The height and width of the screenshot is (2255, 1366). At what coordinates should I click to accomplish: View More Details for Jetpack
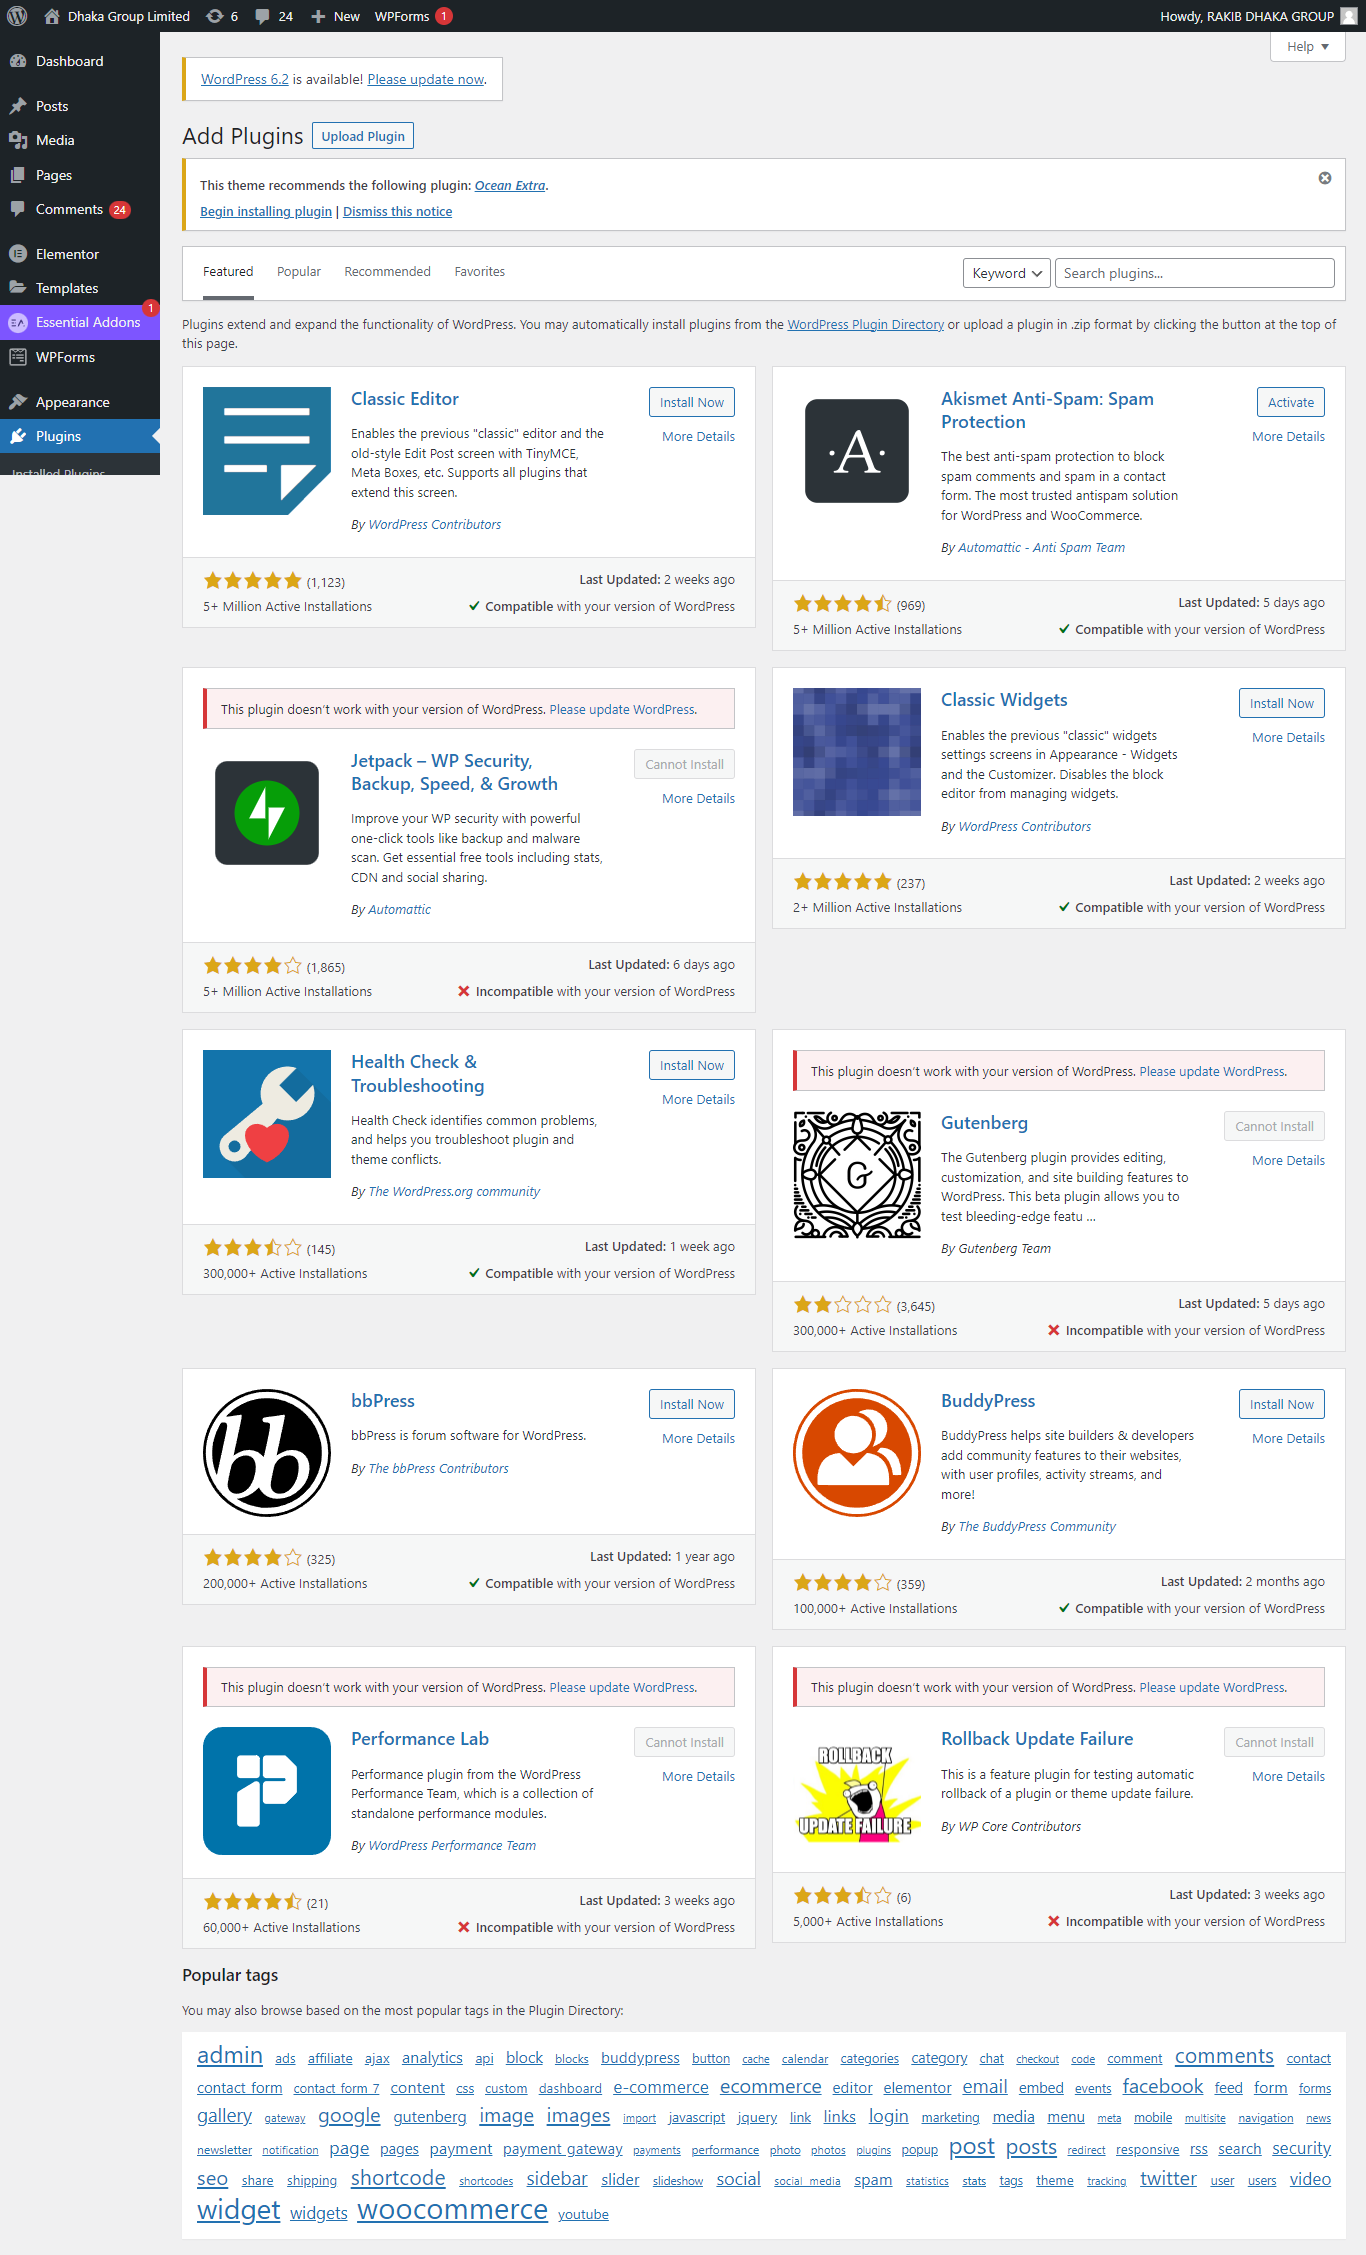[698, 799]
